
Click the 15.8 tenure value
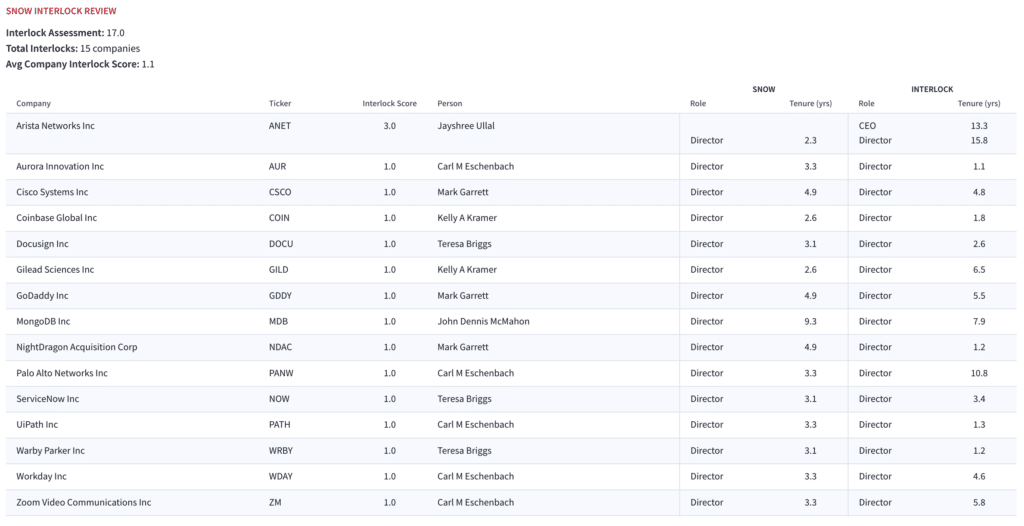pyautogui.click(x=979, y=140)
